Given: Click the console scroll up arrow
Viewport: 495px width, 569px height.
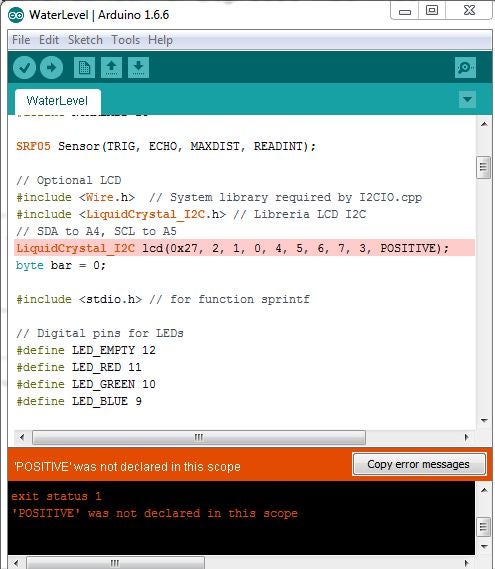Looking at the screenshot, I should tap(484, 490).
